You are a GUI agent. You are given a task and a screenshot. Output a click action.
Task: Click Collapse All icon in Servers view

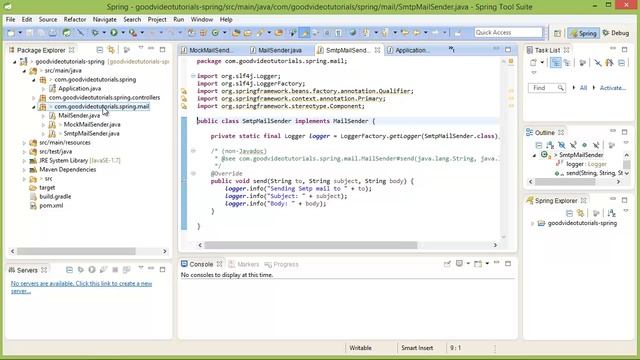69,270
